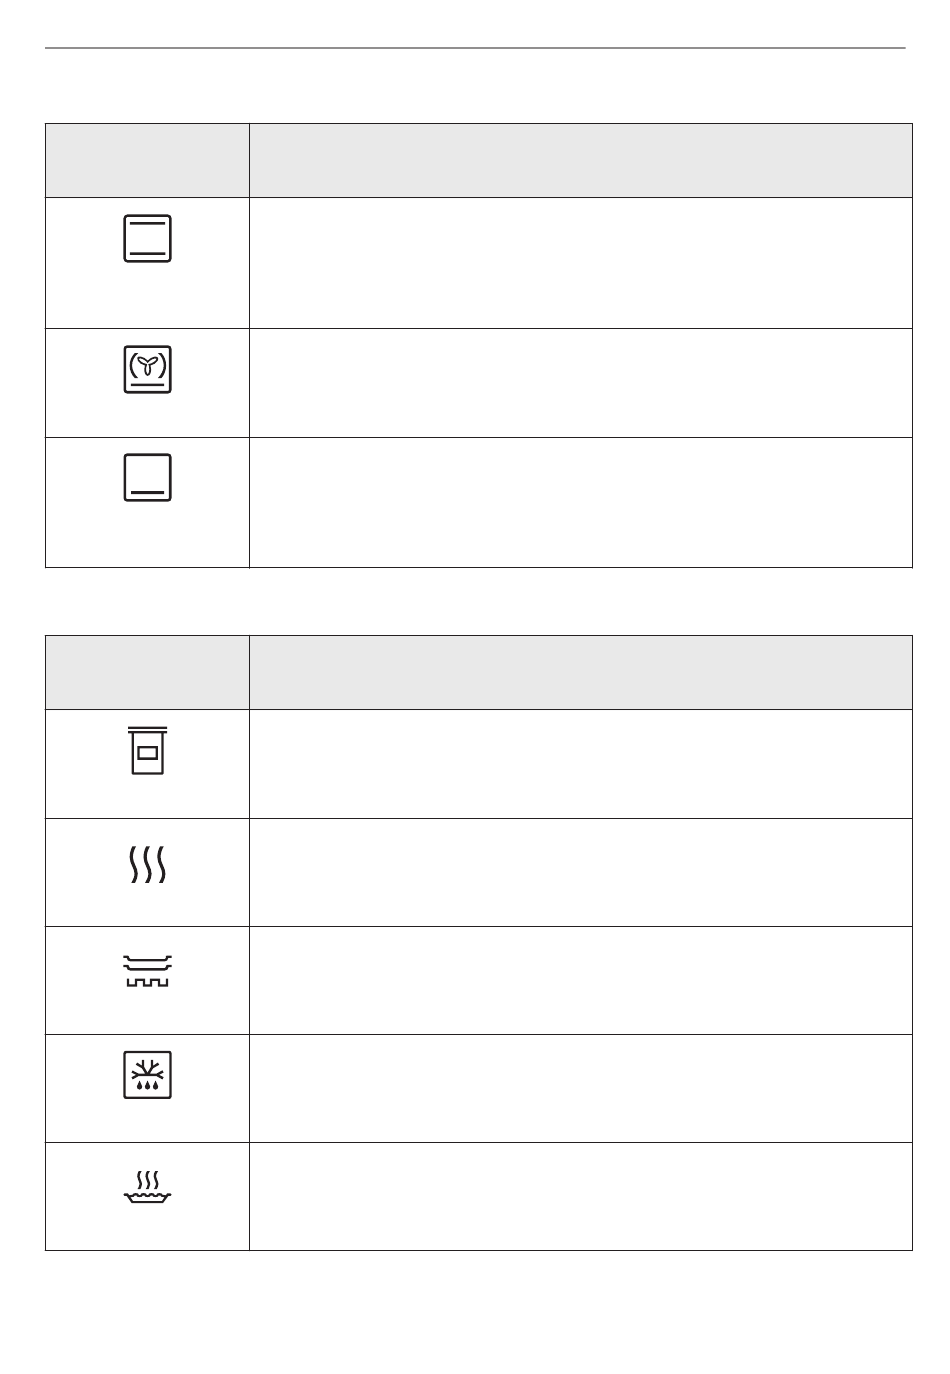This screenshot has width=950, height=1374.
Task: Click the blank cell beside top-bottom heat icon
Action: (581, 263)
